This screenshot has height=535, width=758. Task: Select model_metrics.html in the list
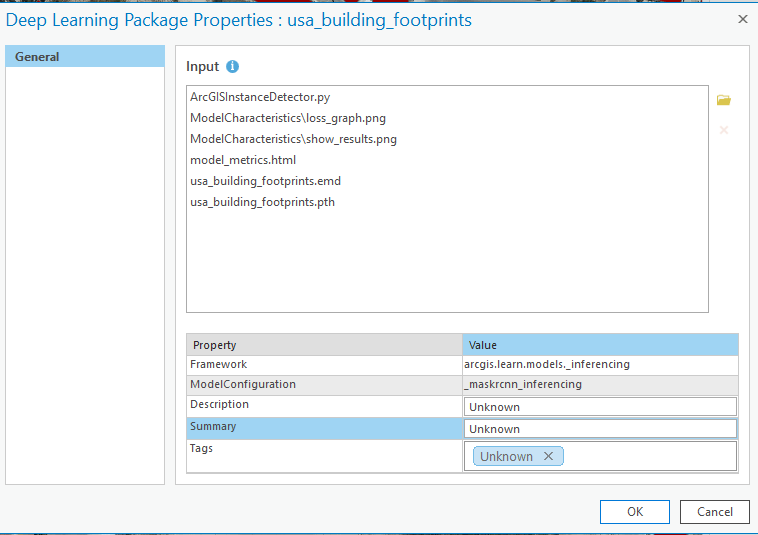243,160
